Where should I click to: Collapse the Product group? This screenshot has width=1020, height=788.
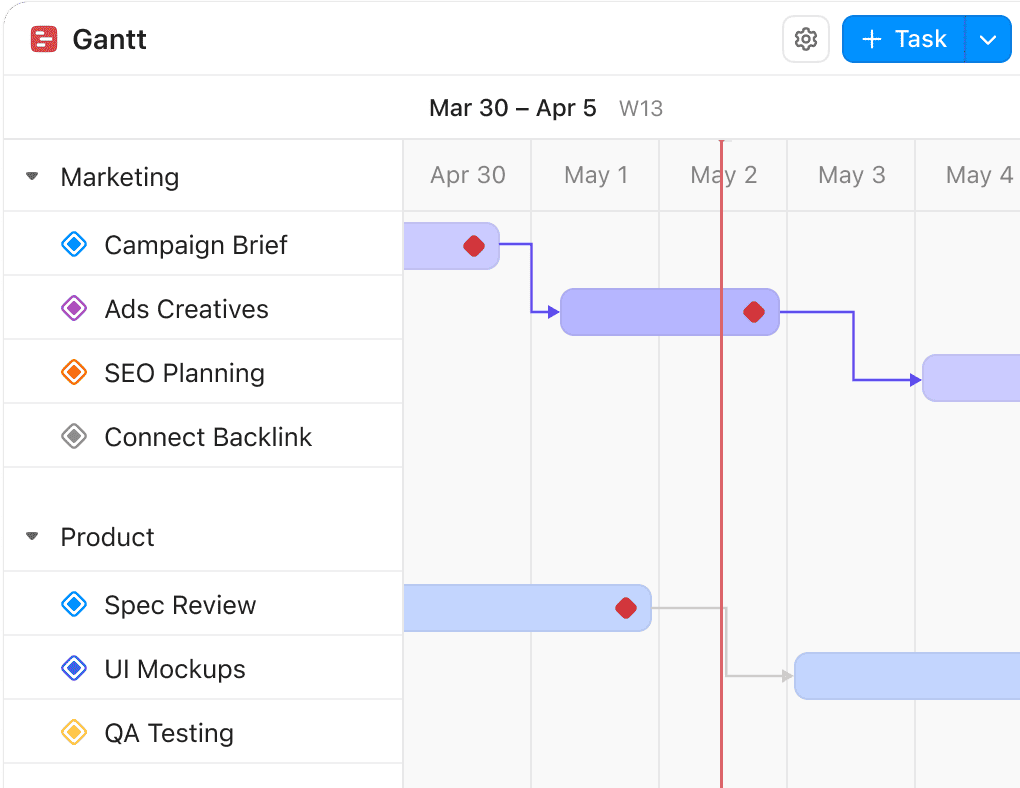point(32,536)
